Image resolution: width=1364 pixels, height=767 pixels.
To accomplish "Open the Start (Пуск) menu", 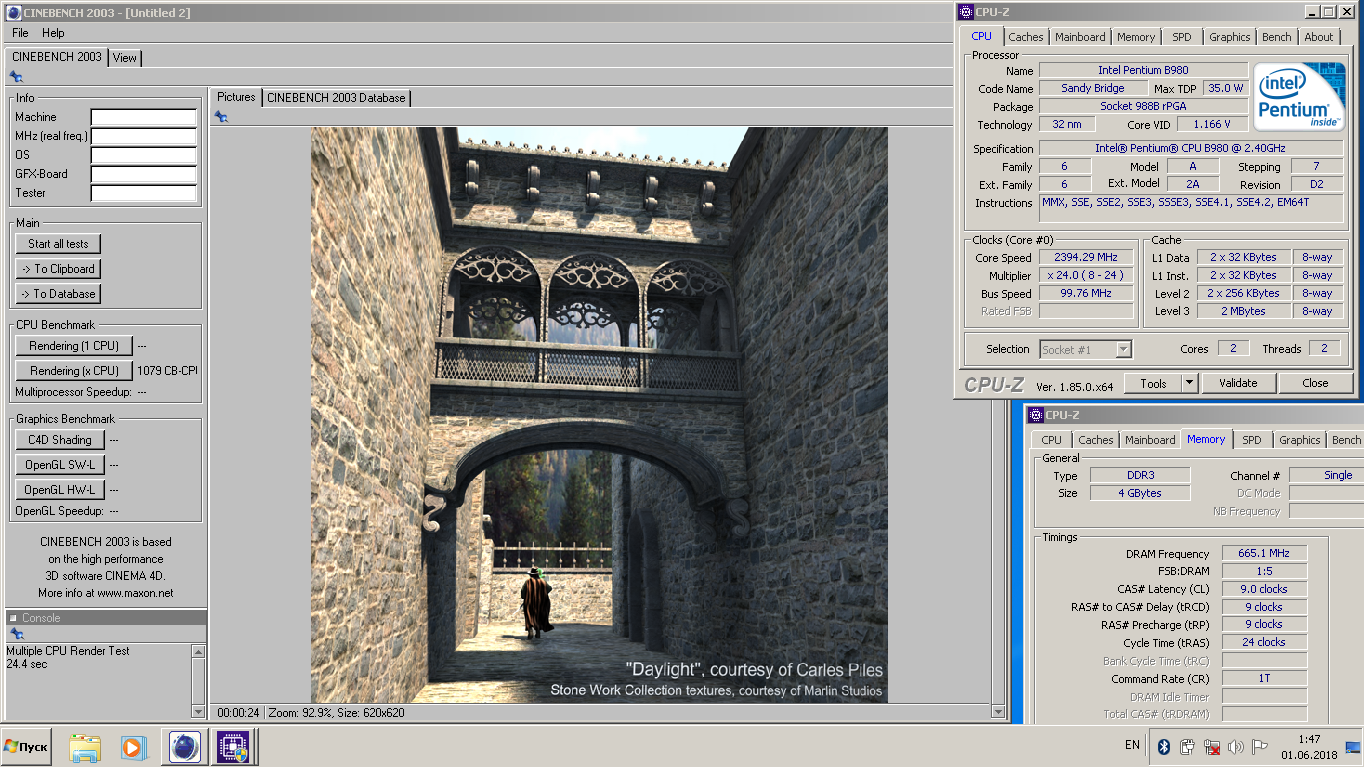I will pos(27,747).
